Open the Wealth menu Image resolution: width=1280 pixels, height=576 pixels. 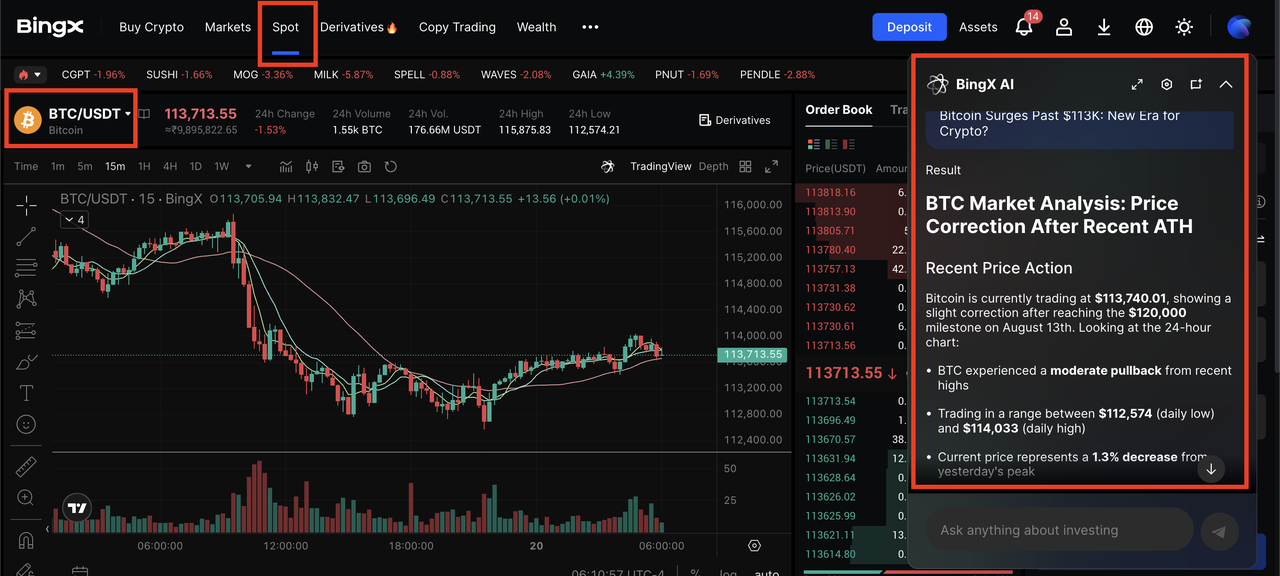[536, 27]
